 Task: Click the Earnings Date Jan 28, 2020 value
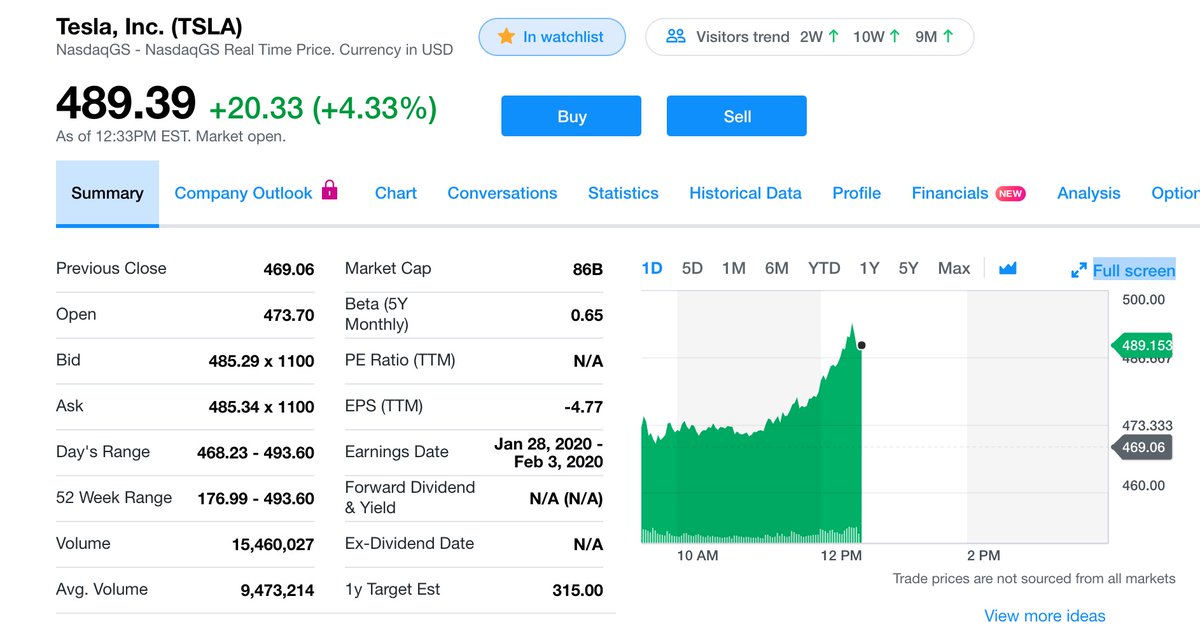tap(548, 452)
